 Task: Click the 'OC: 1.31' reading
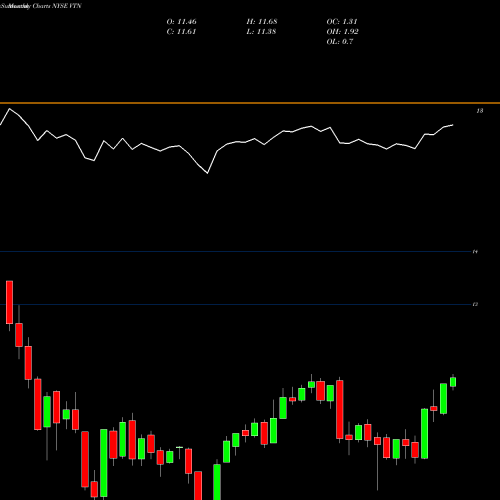point(342,22)
